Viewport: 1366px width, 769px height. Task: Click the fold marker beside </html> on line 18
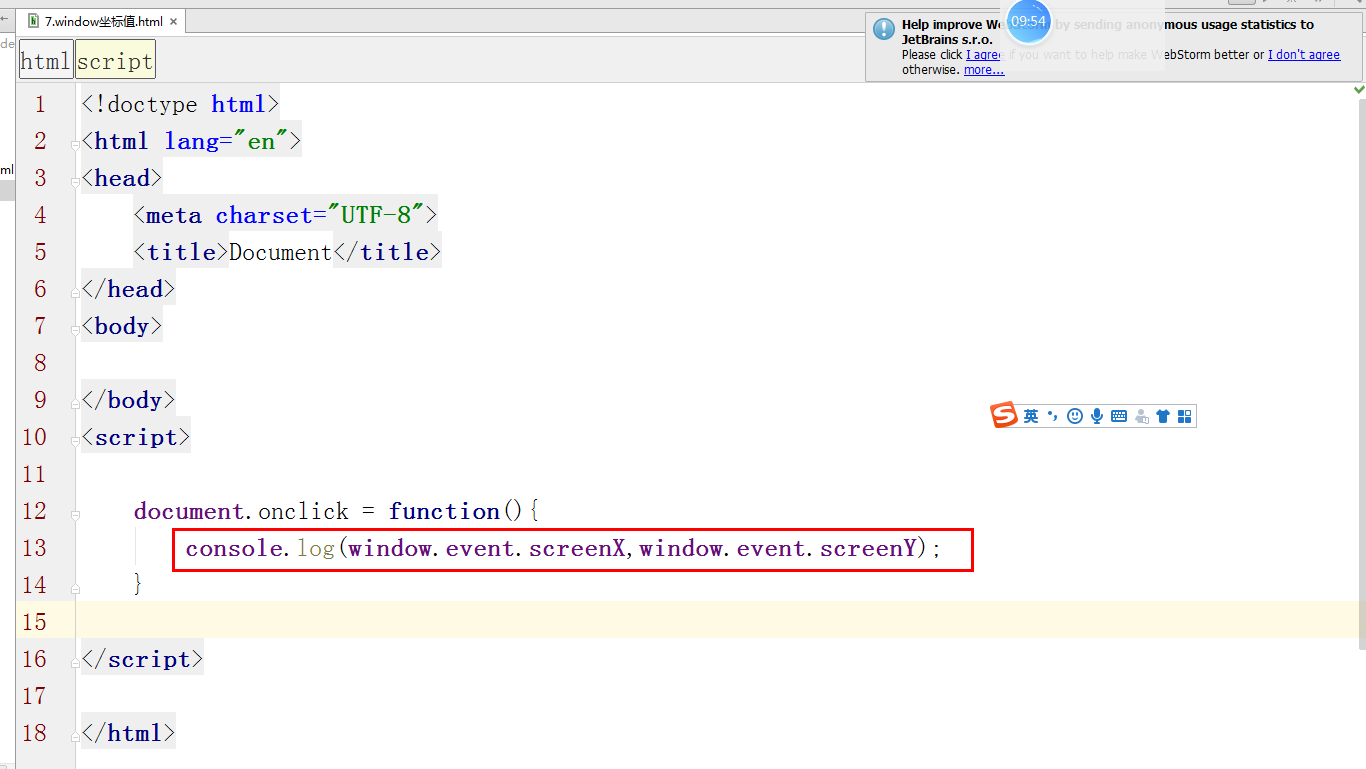76,735
